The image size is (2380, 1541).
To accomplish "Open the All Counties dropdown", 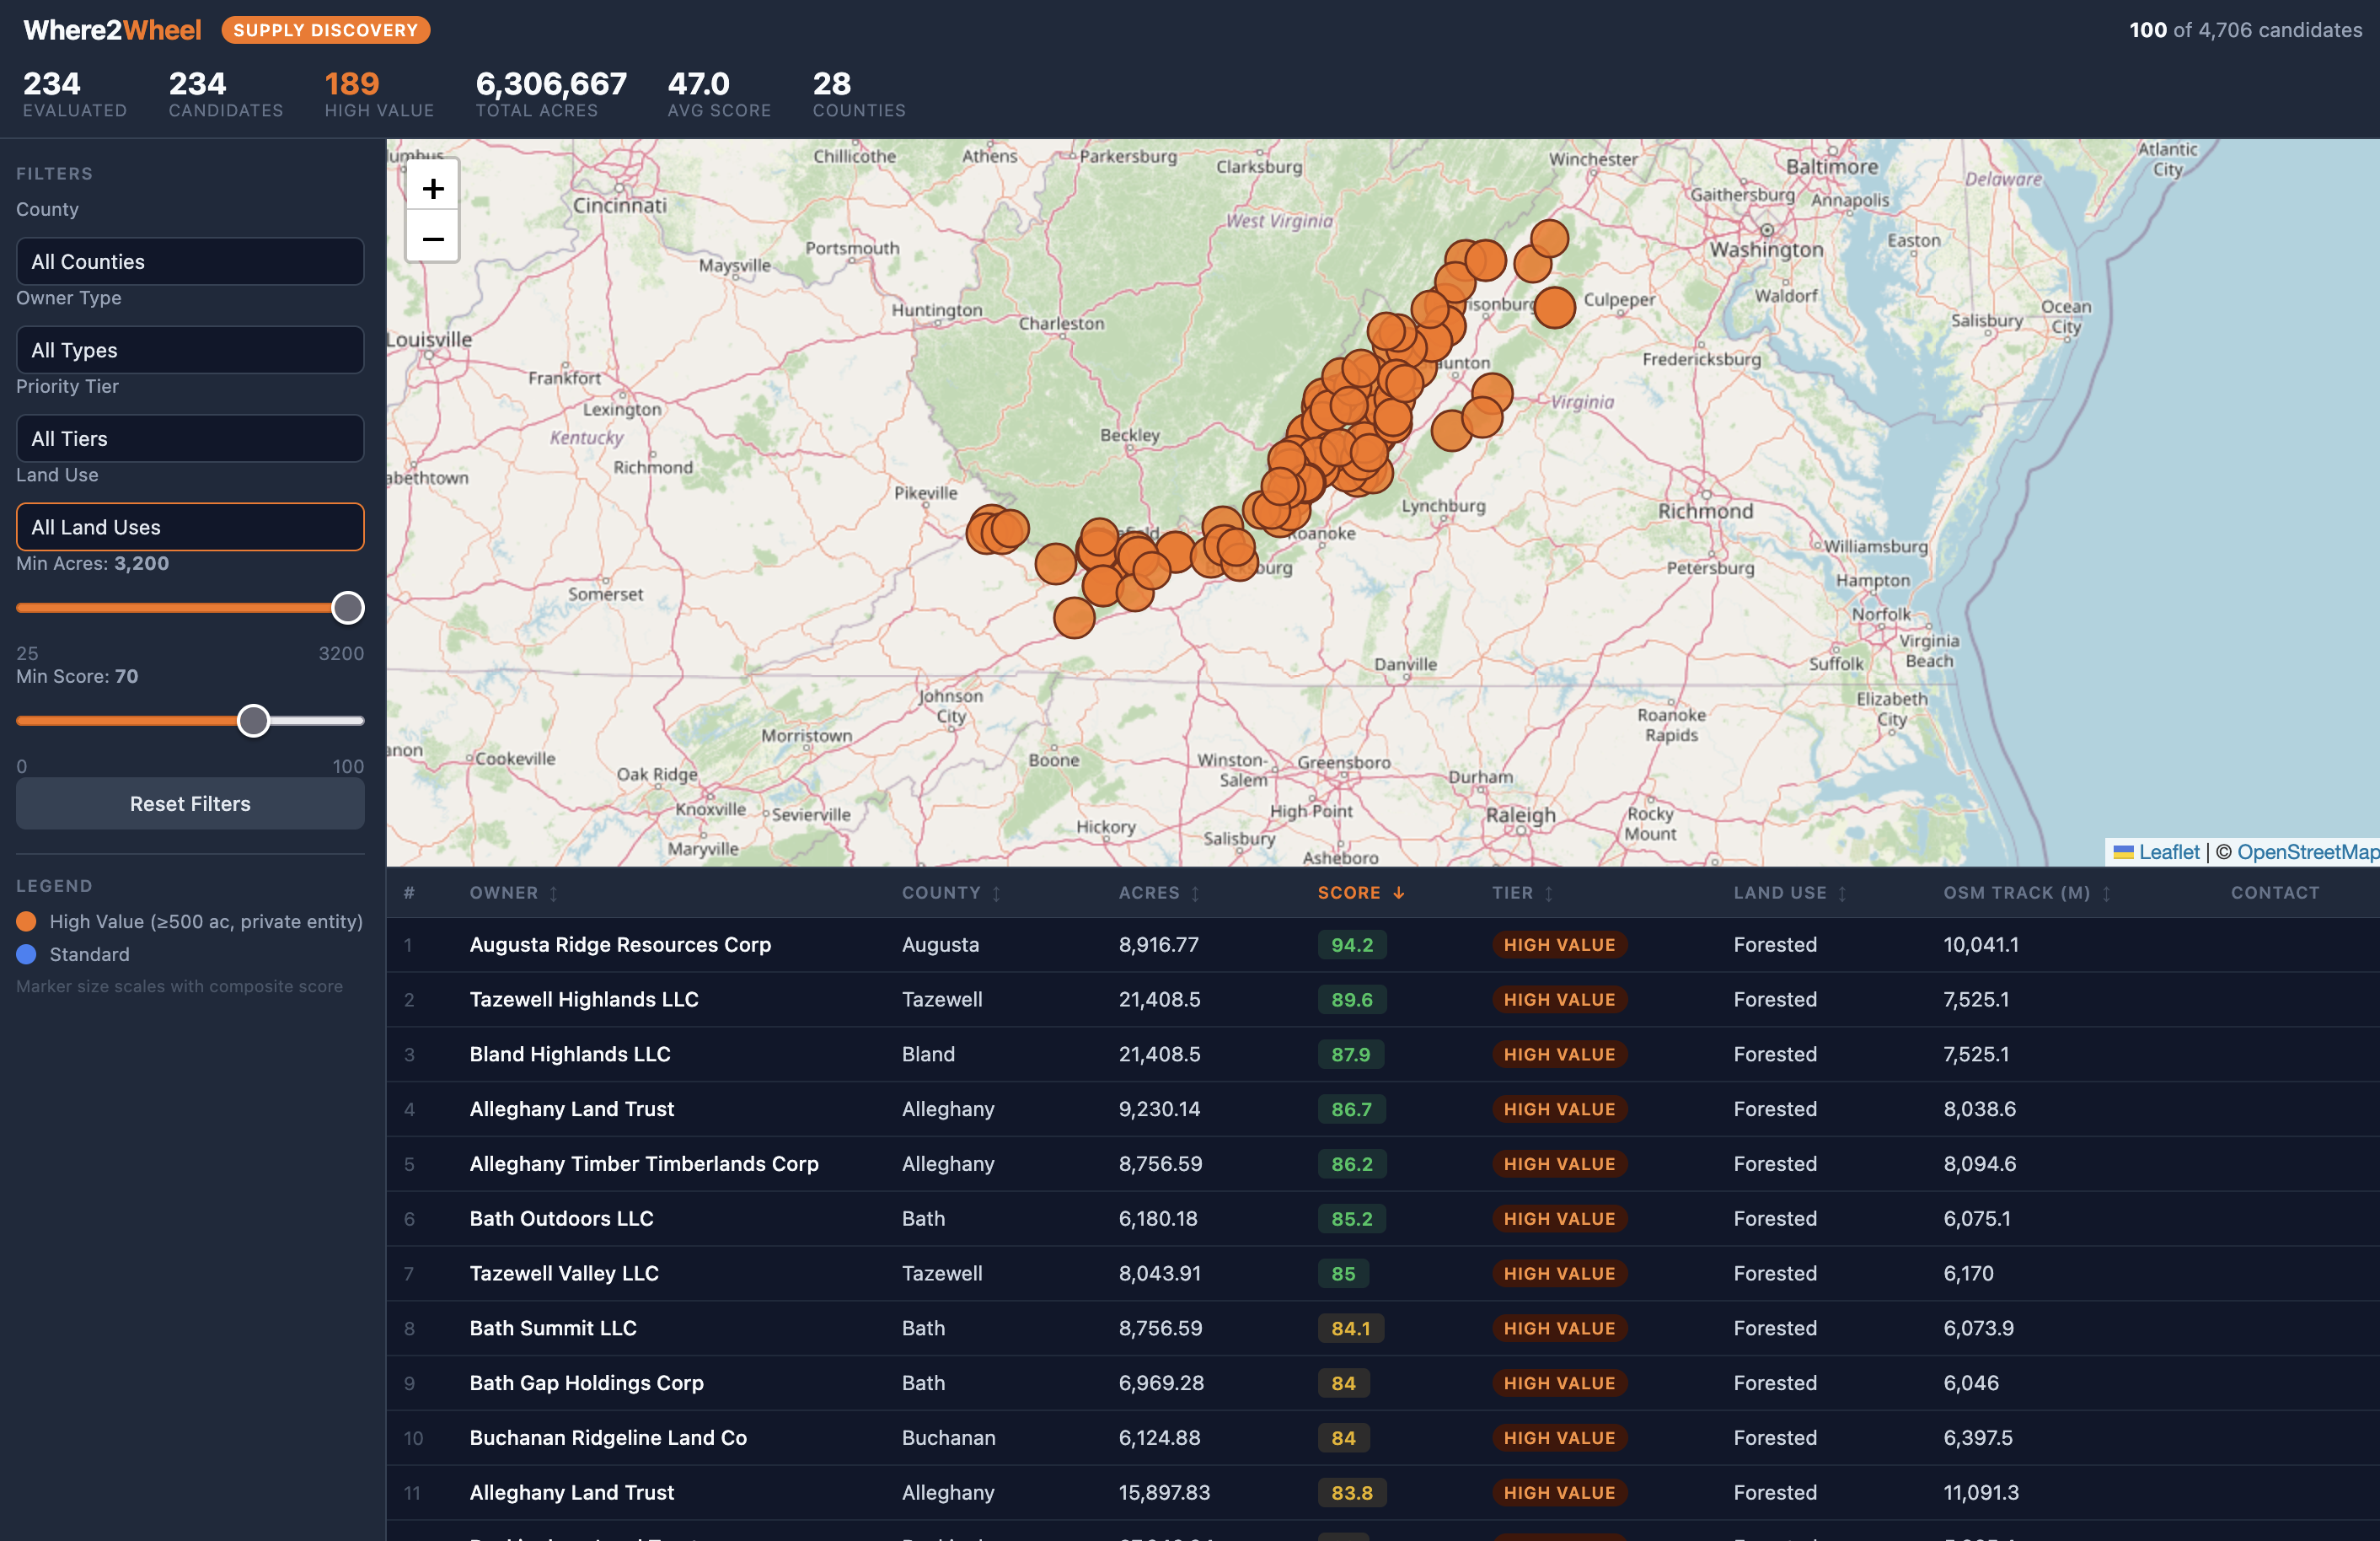I will 190,262.
